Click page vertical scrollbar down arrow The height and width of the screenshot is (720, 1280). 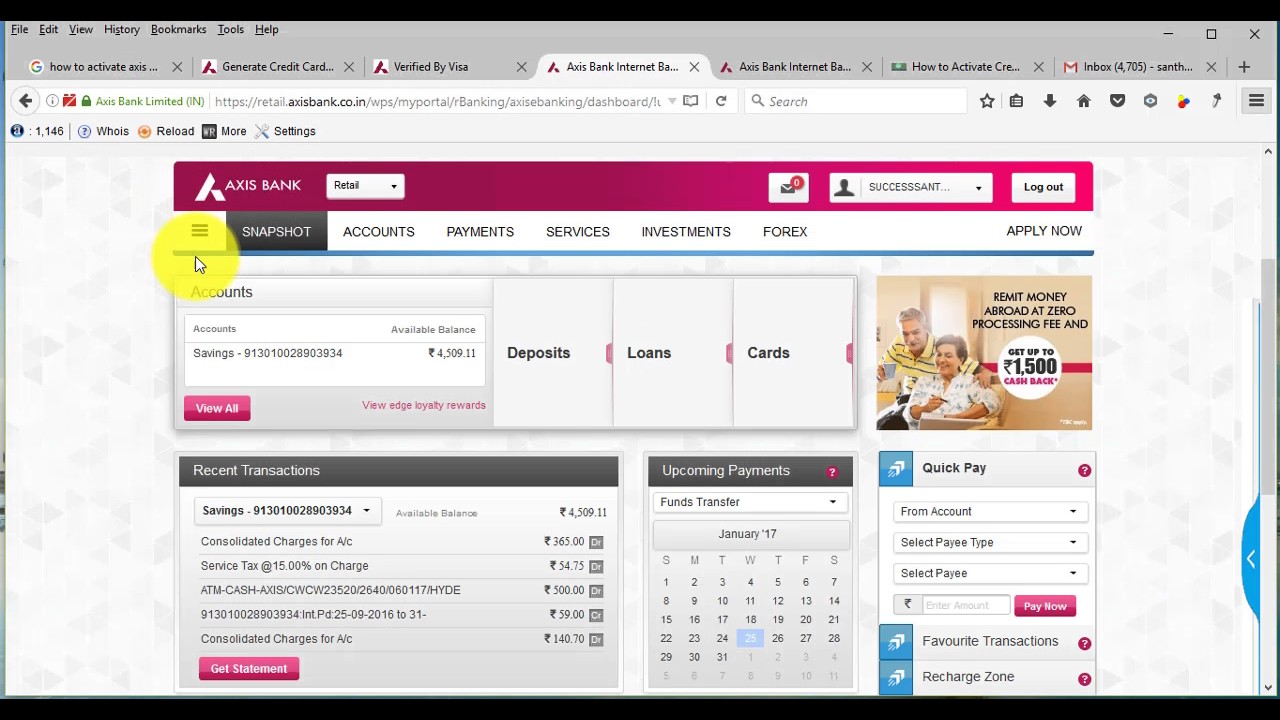pos(1268,687)
